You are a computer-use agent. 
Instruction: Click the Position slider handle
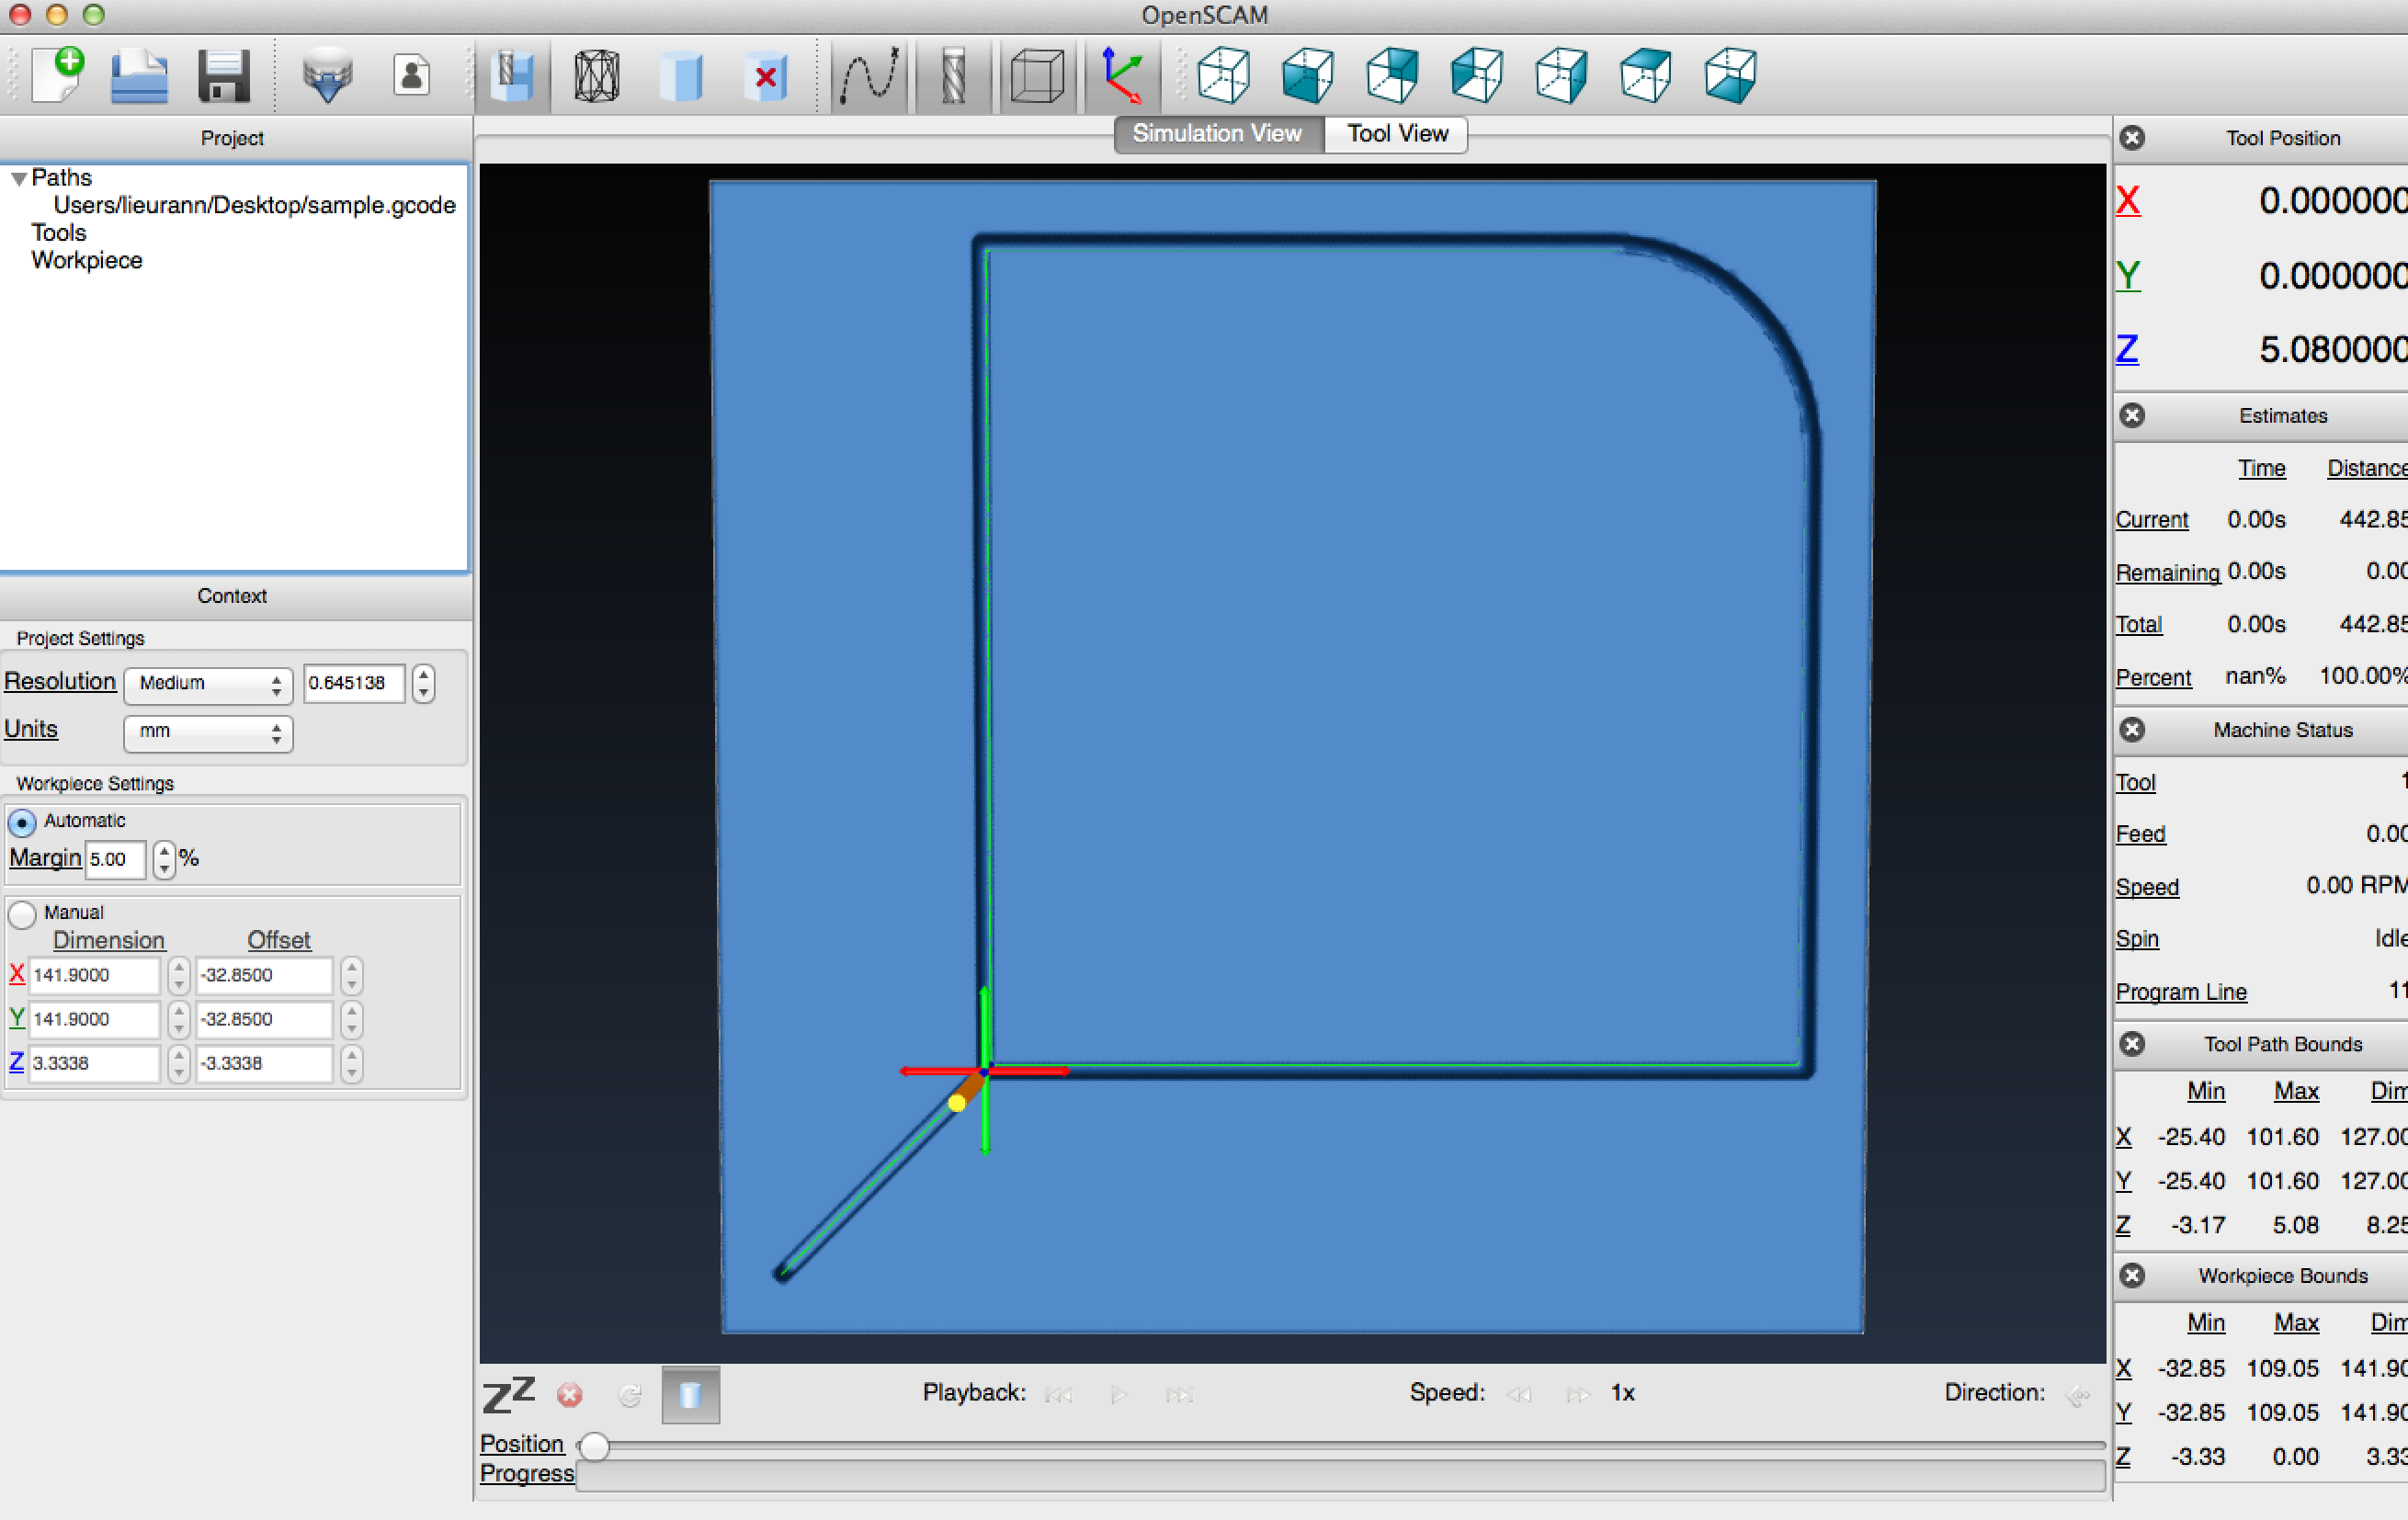[594, 1446]
